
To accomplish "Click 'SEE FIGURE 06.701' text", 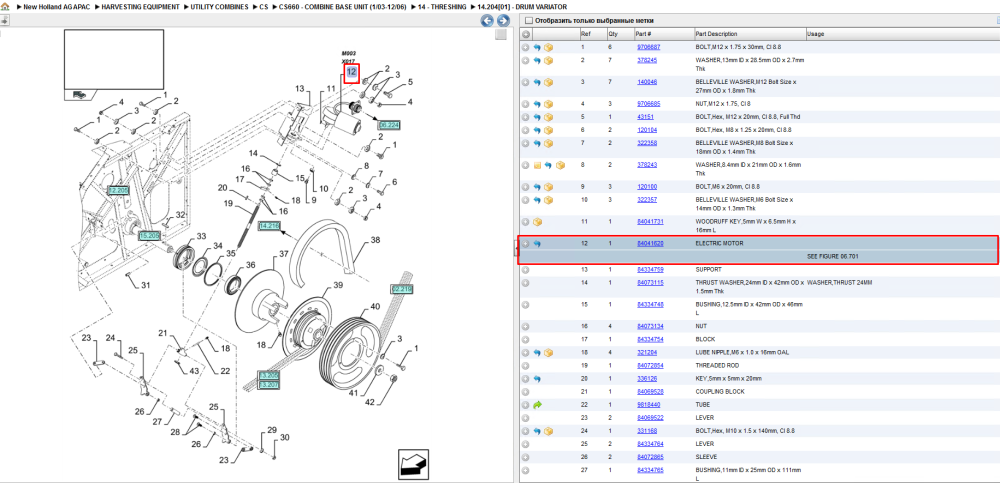I will click(x=831, y=256).
